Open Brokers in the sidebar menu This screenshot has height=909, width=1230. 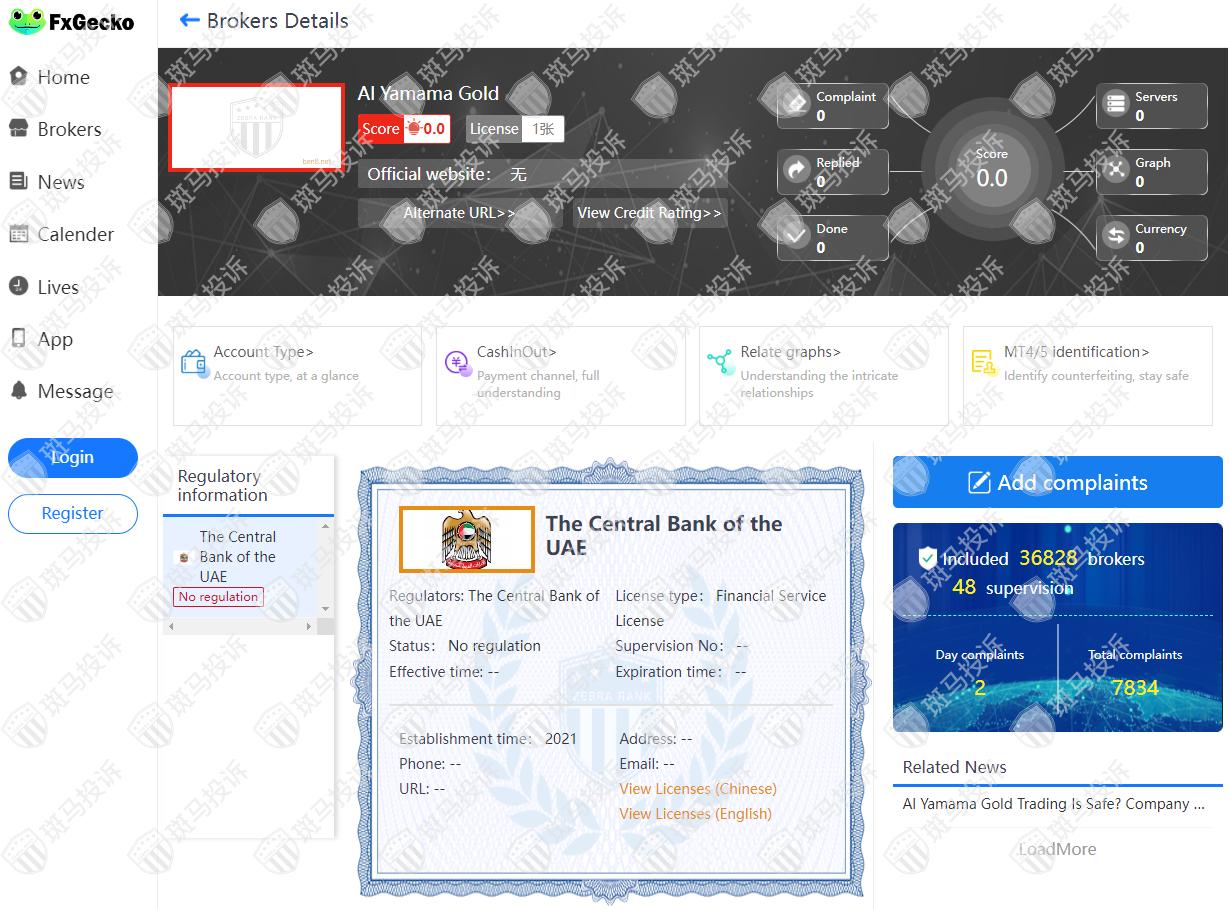(69, 129)
